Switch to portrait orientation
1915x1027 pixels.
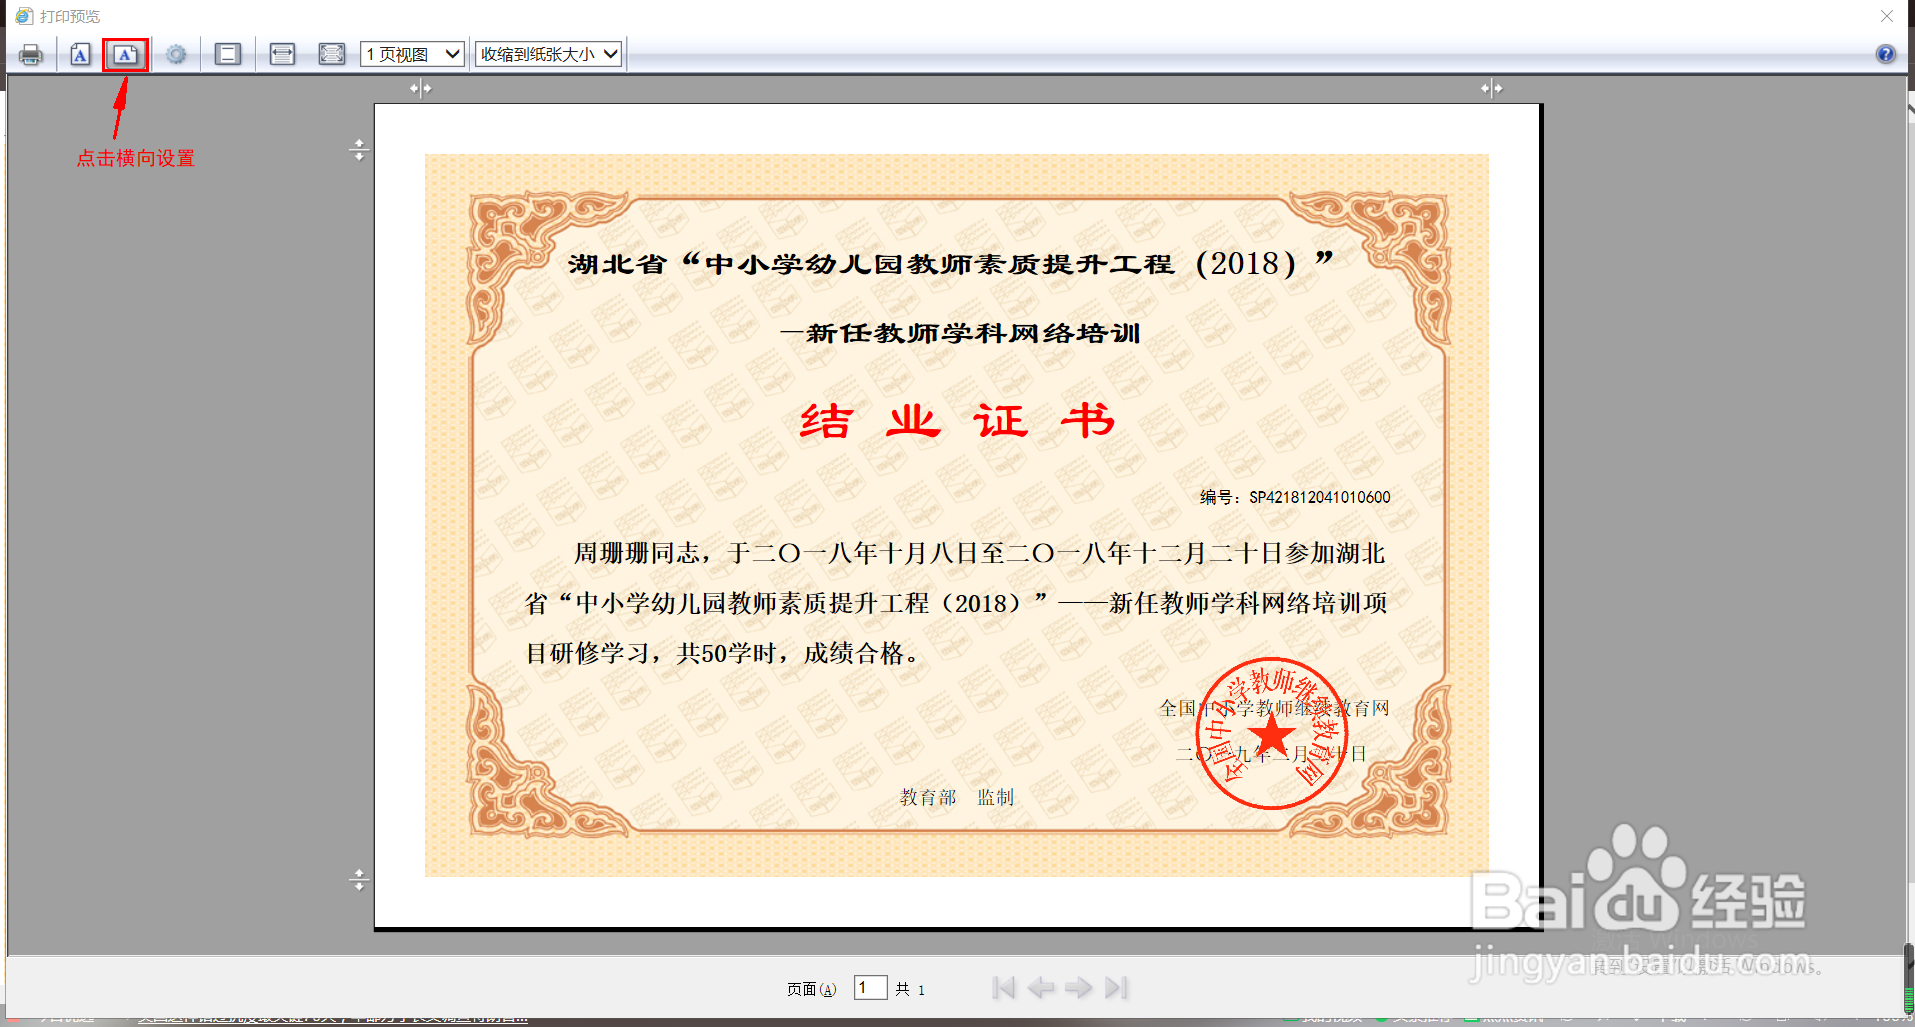pos(81,54)
